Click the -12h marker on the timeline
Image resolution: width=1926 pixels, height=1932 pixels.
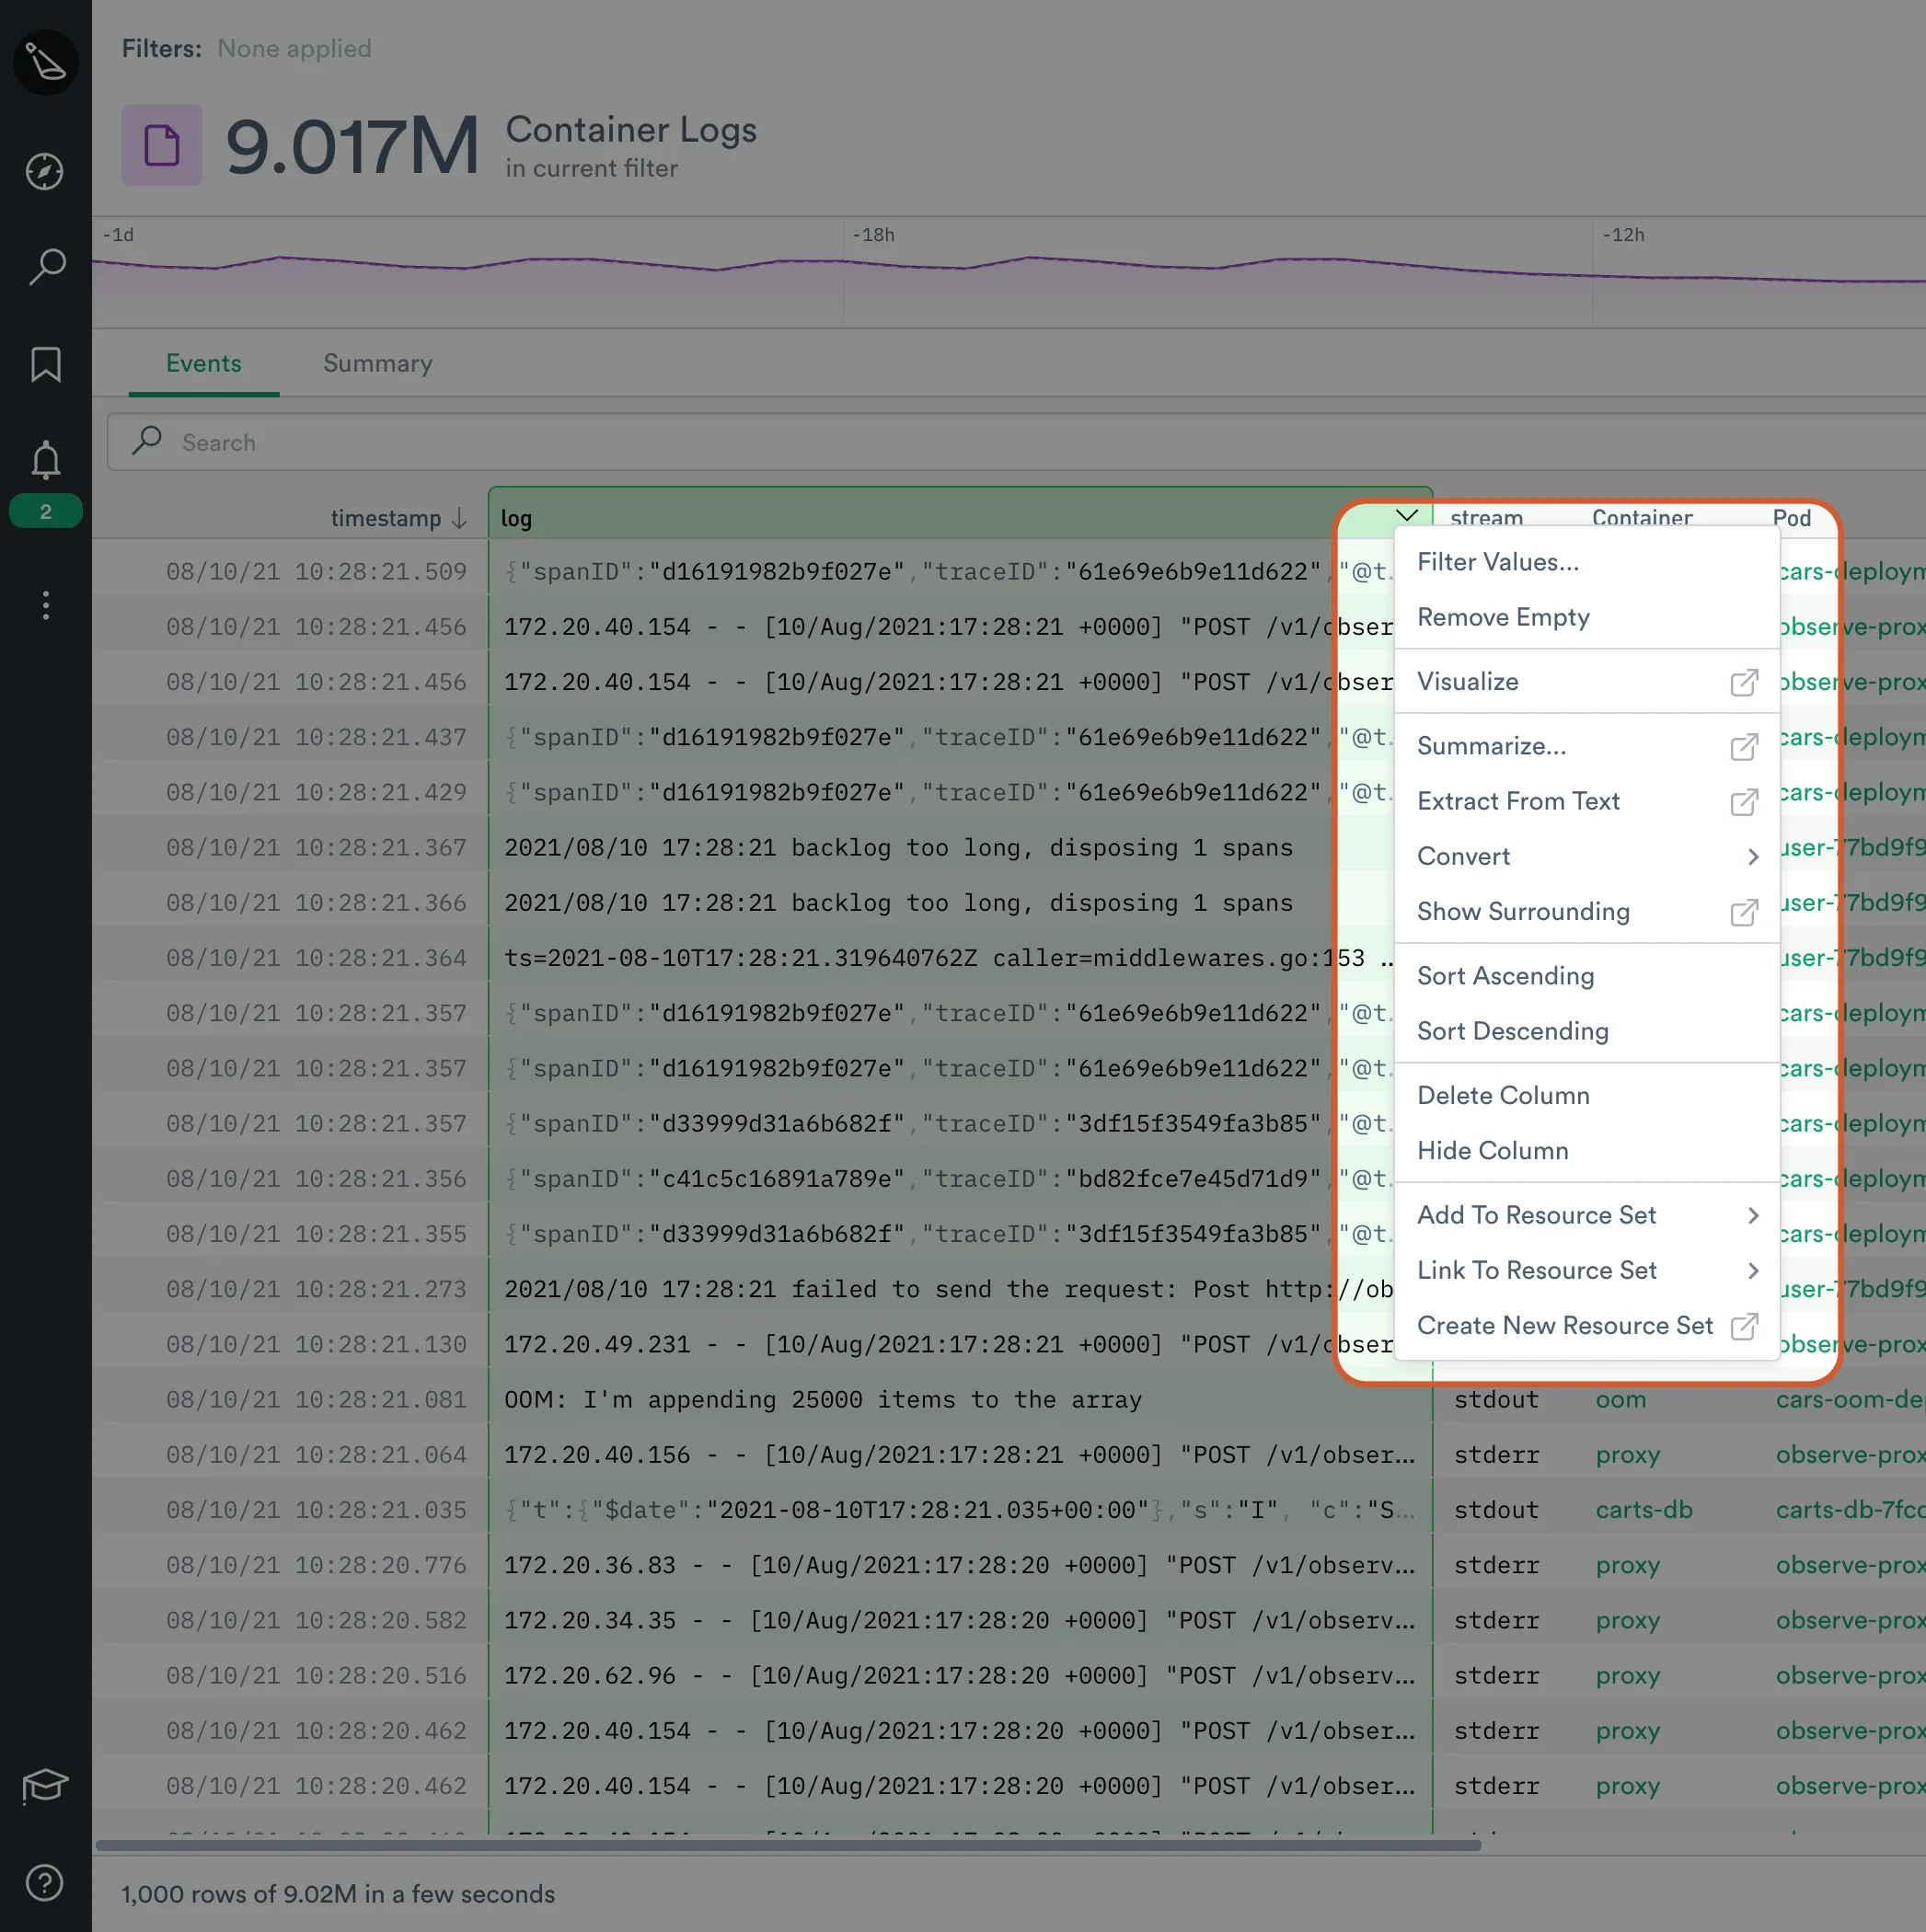[x=1623, y=235]
